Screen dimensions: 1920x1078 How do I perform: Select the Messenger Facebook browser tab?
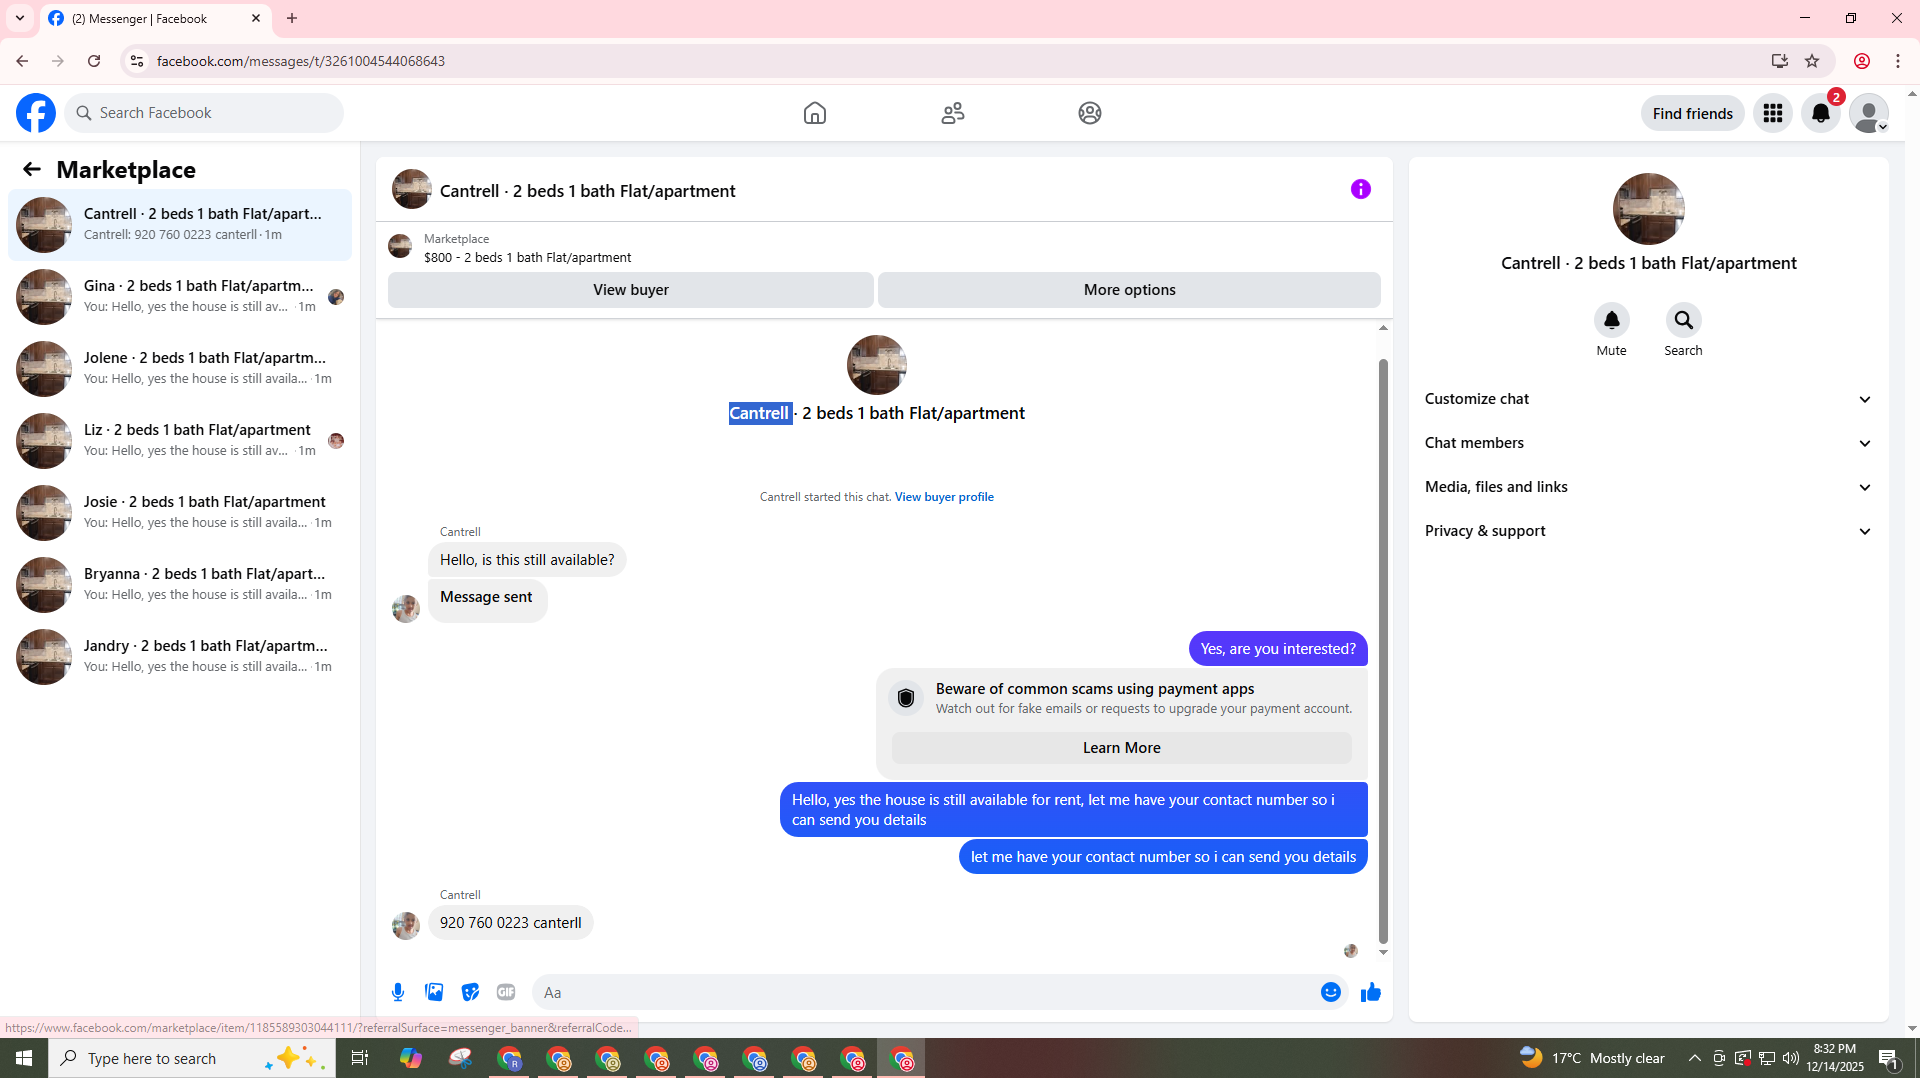(x=155, y=18)
